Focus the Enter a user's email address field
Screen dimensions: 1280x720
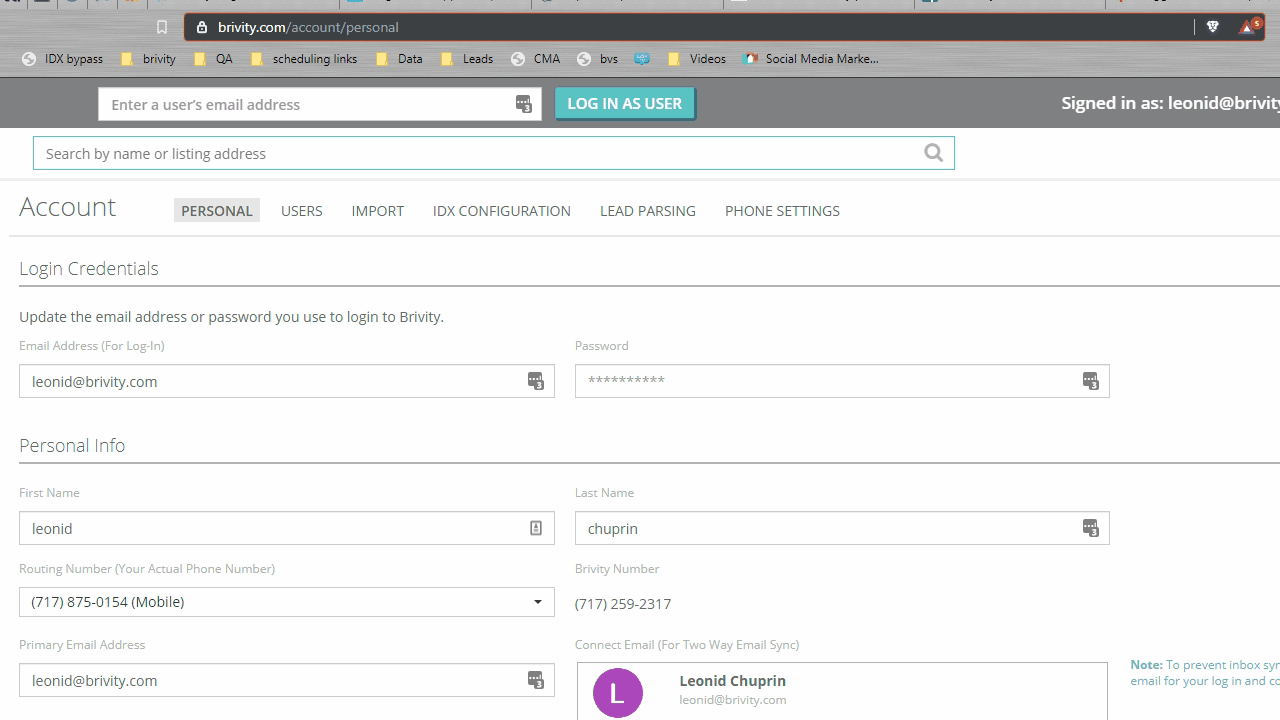[x=320, y=104]
